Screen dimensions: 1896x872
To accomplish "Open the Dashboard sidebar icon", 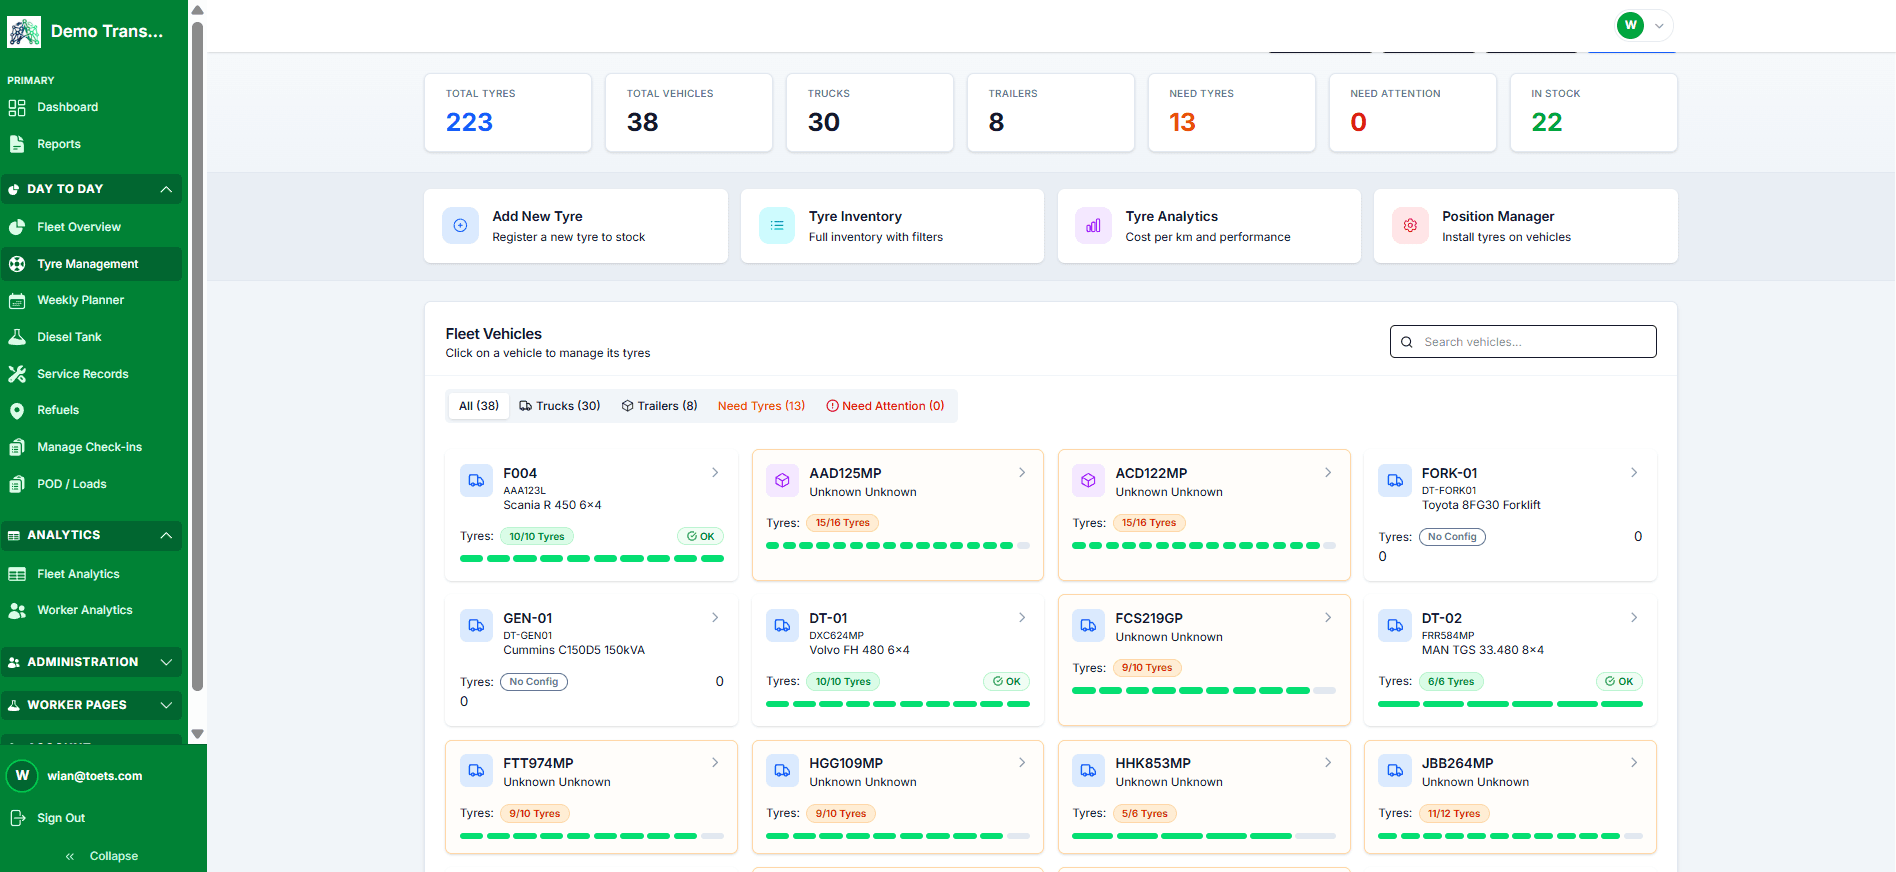I will [17, 107].
